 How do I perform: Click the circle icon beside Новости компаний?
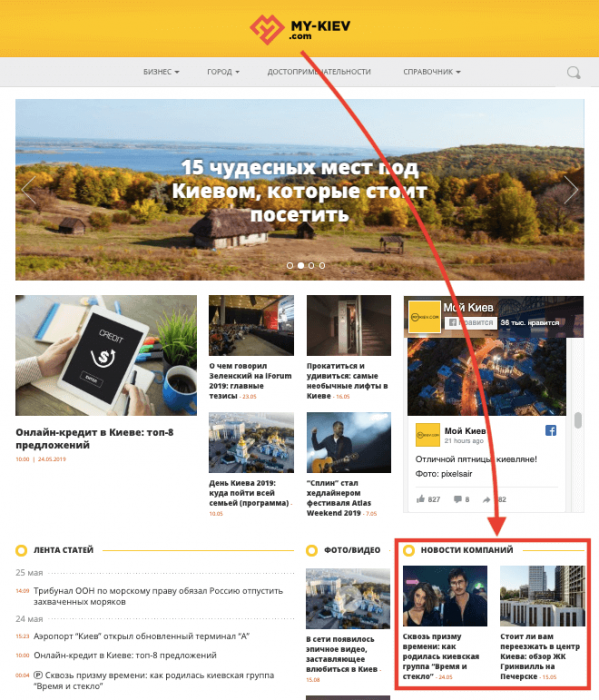click(x=408, y=550)
